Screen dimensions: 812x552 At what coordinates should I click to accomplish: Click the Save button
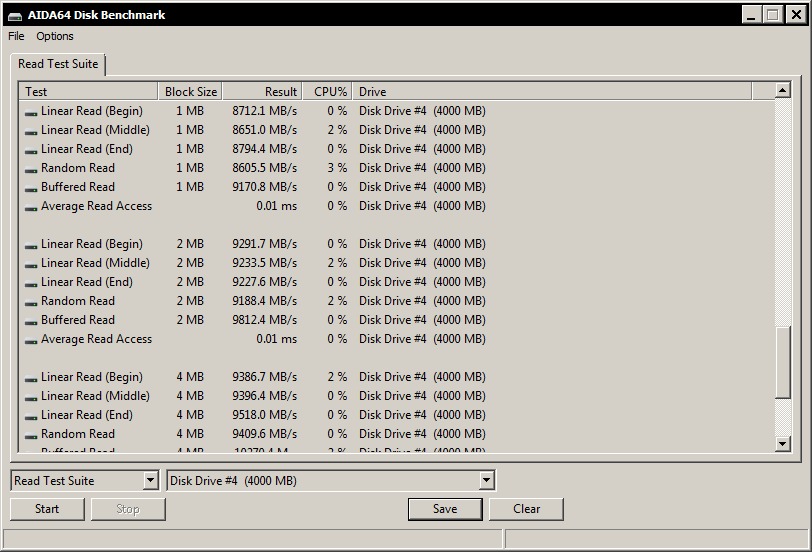coord(445,509)
